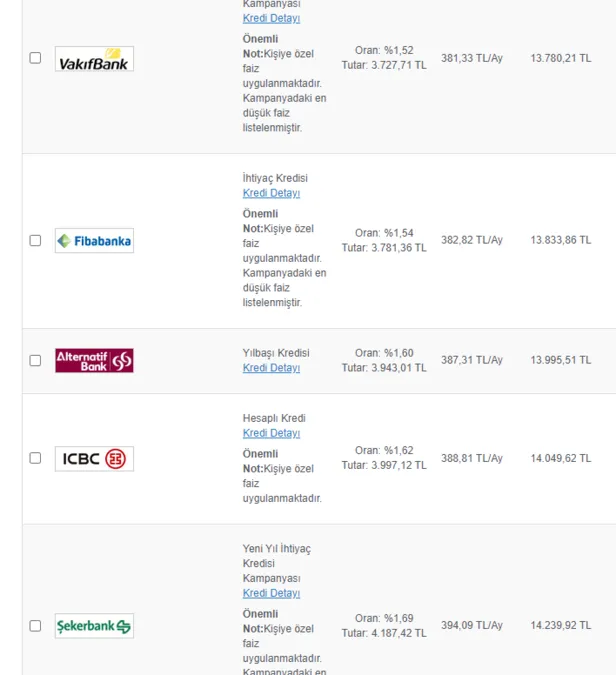The height and width of the screenshot is (675, 616).
Task: Open Kredi Detayı link for VakıfBank
Action: click(271, 18)
